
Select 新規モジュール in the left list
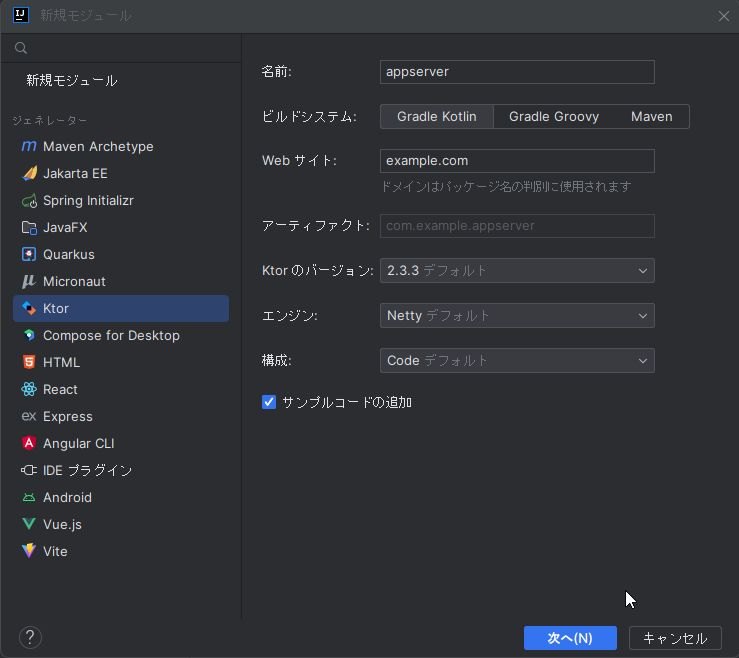(x=72, y=81)
